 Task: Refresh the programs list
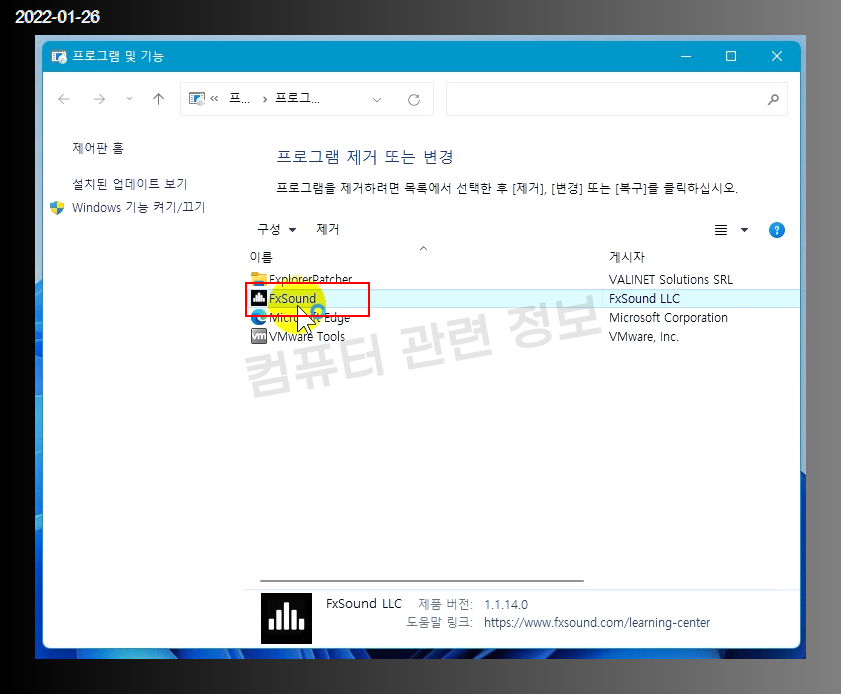[x=414, y=100]
